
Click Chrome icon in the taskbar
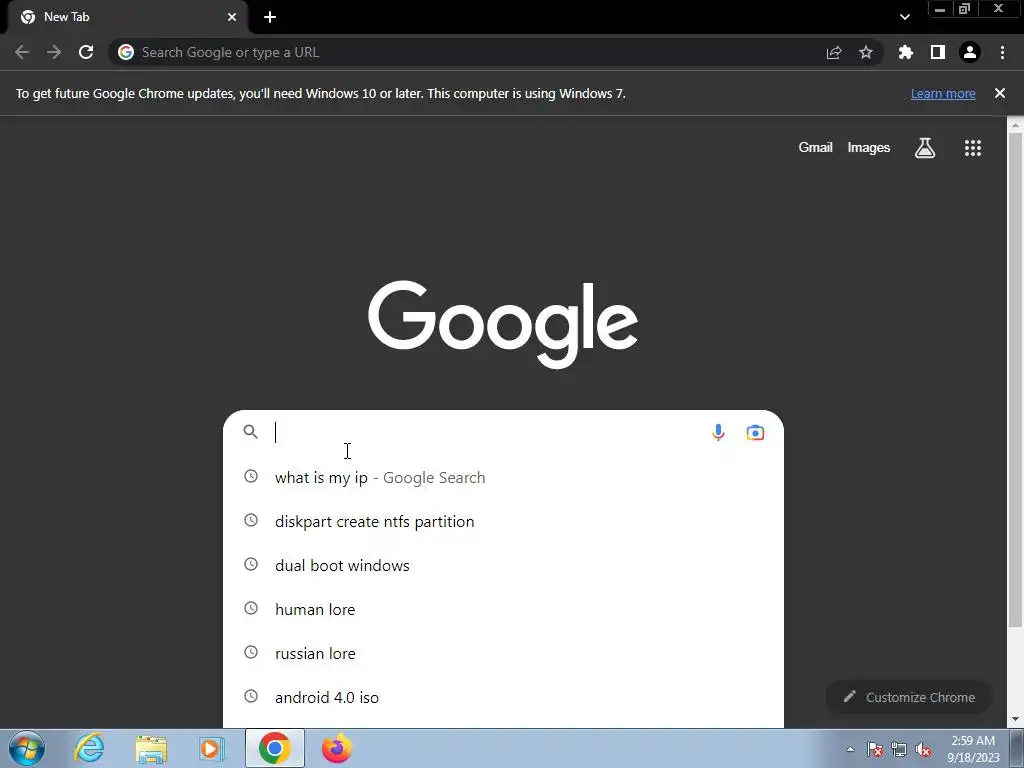pyautogui.click(x=275, y=748)
